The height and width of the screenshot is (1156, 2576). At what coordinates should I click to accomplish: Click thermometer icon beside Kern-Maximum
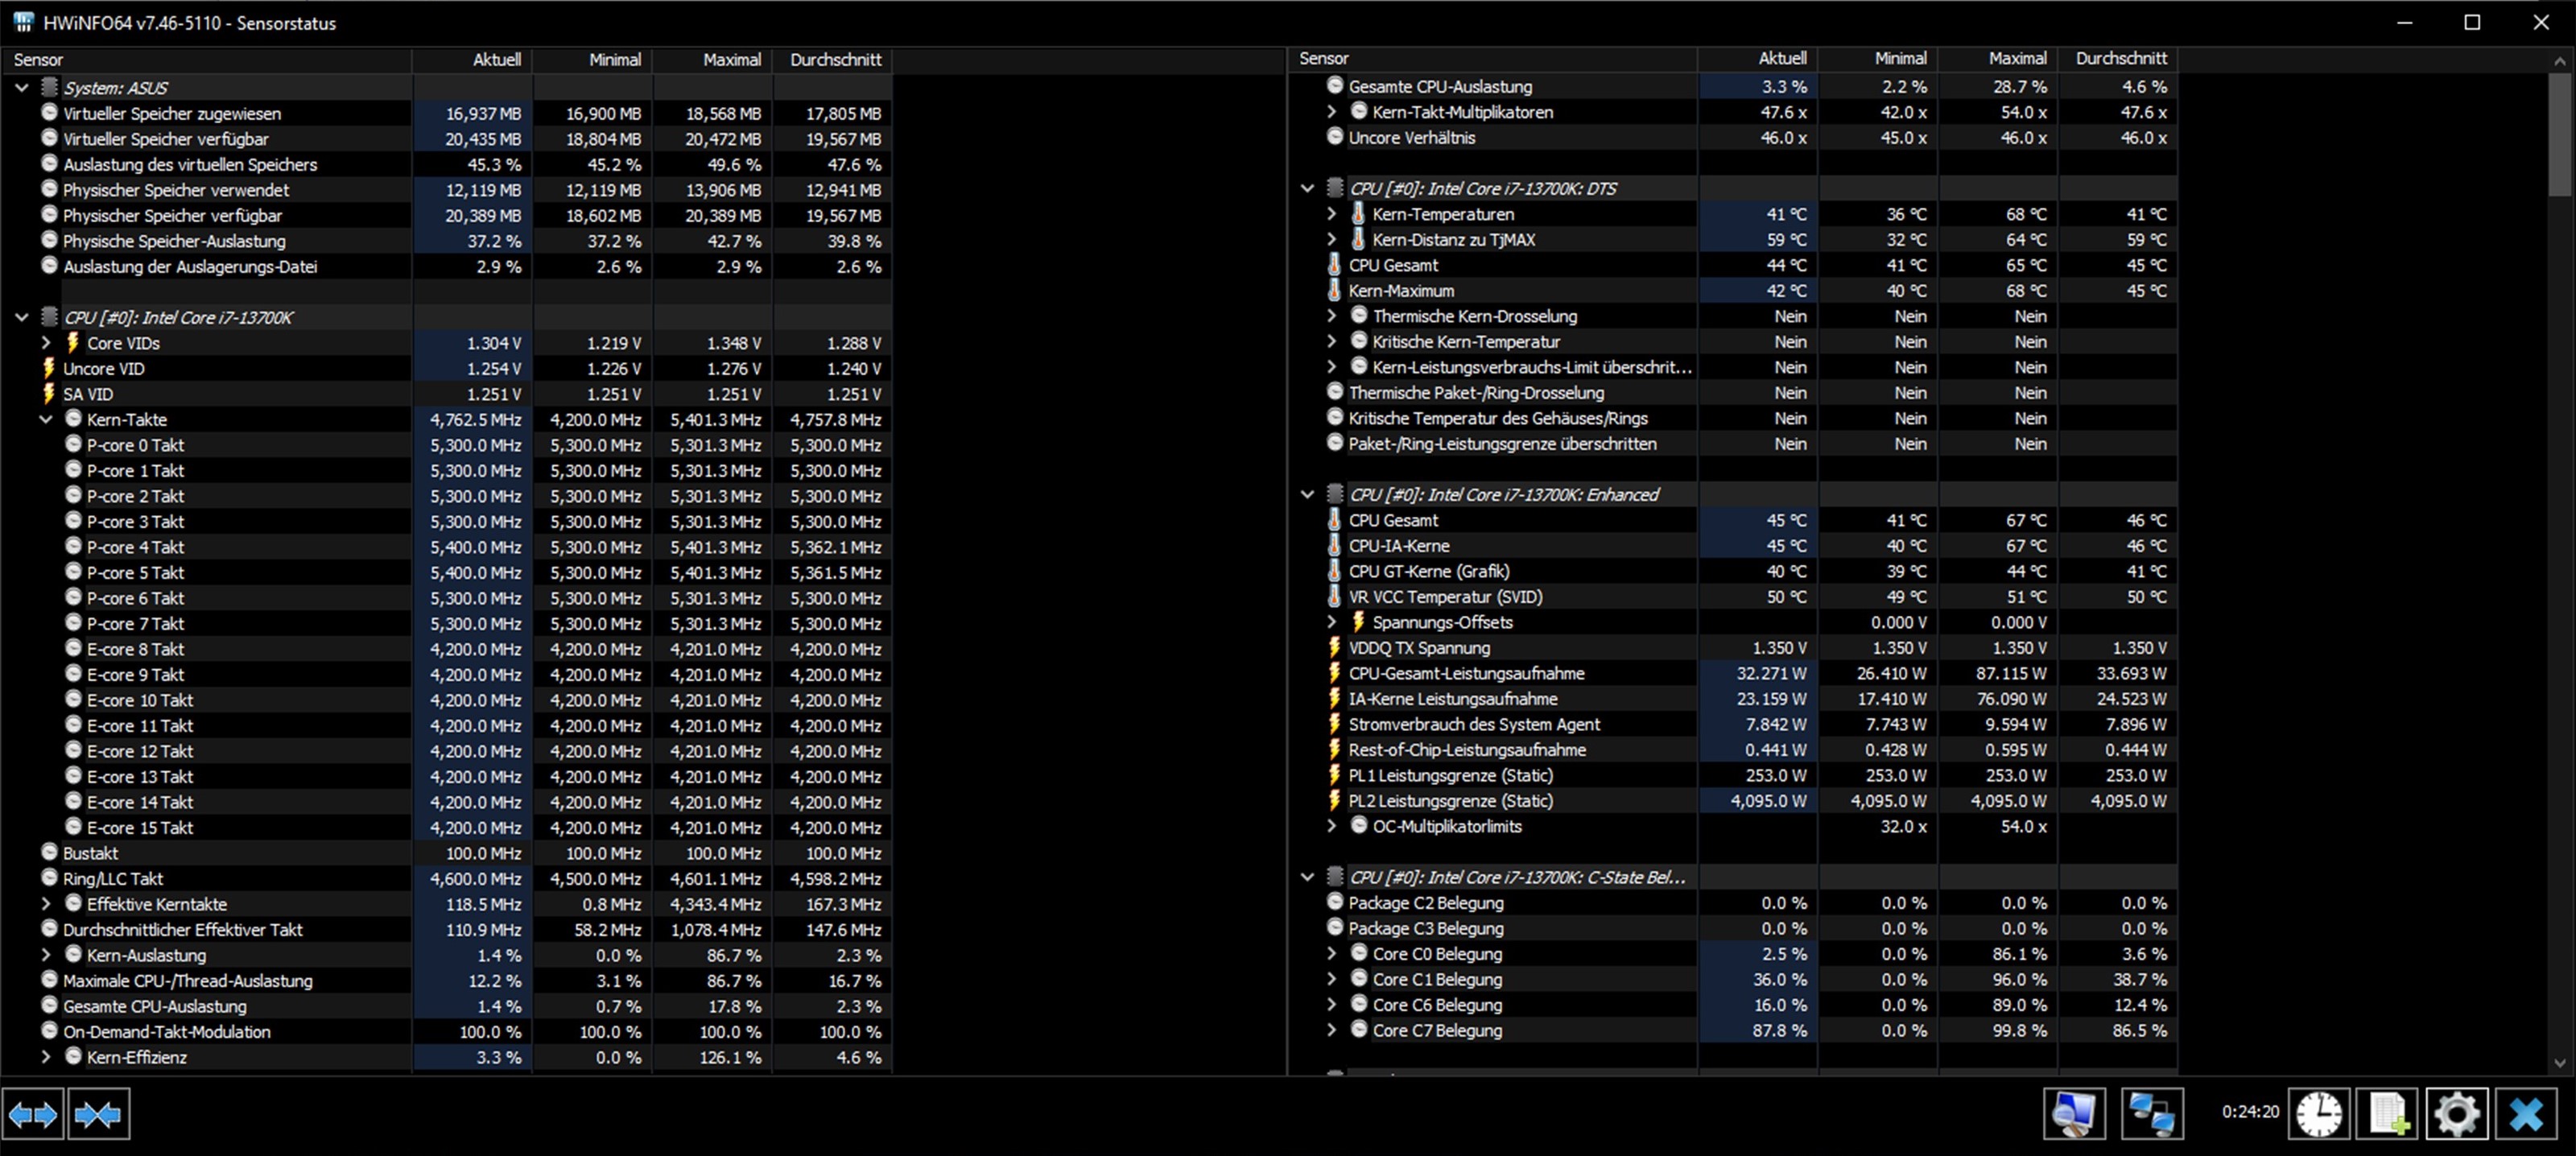[x=1334, y=290]
